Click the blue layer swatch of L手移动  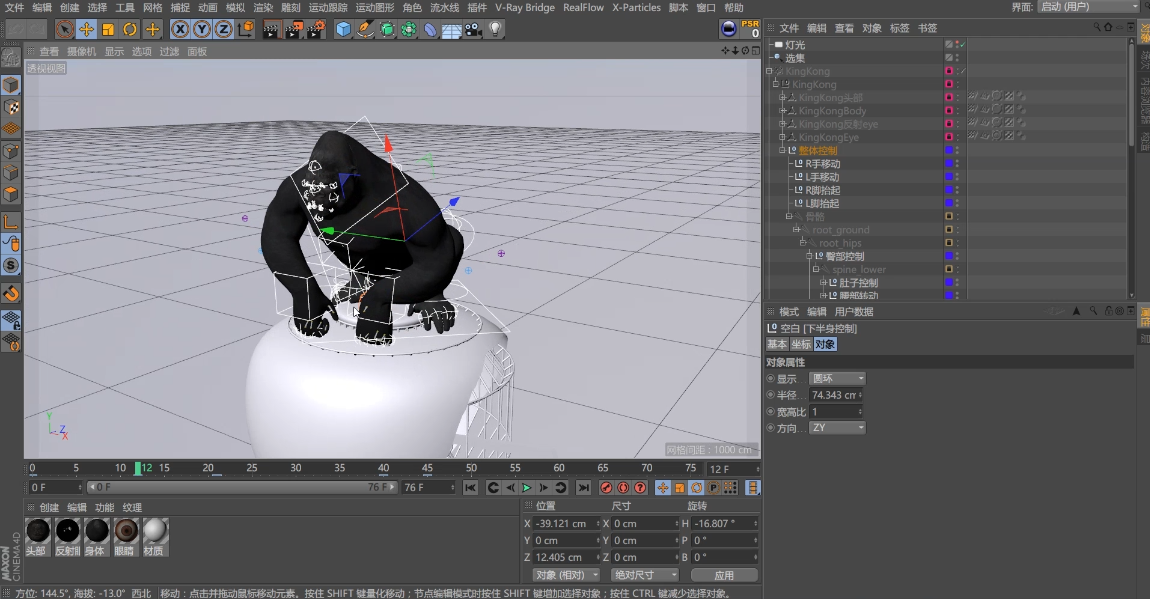coord(948,177)
